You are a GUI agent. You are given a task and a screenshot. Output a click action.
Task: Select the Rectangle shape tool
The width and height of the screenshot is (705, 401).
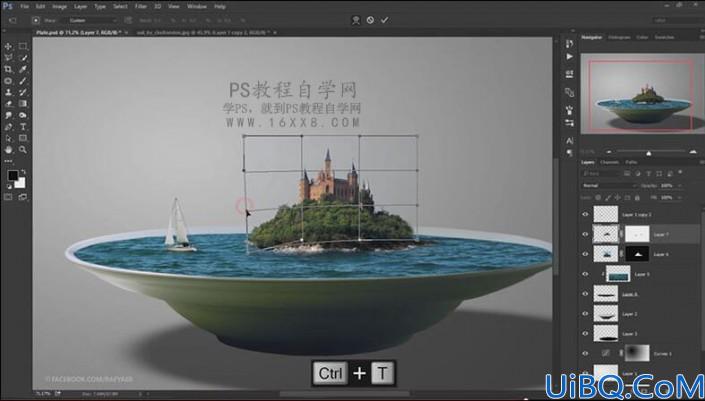click(x=23, y=138)
